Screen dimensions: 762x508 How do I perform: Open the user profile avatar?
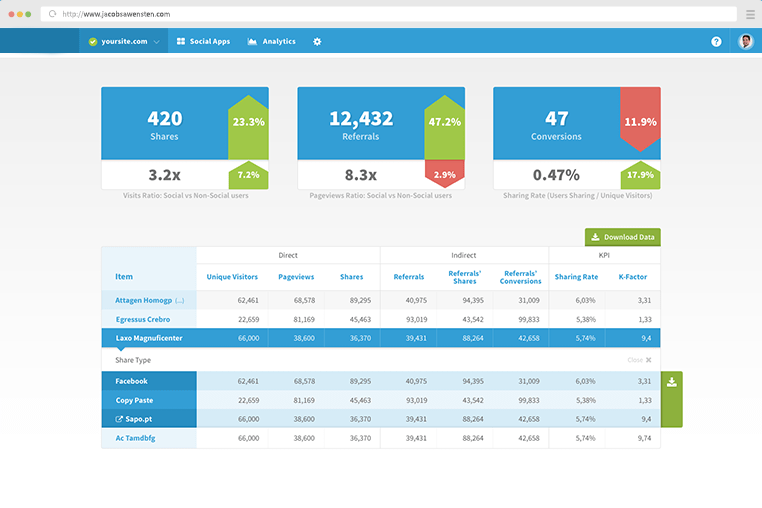click(745, 42)
